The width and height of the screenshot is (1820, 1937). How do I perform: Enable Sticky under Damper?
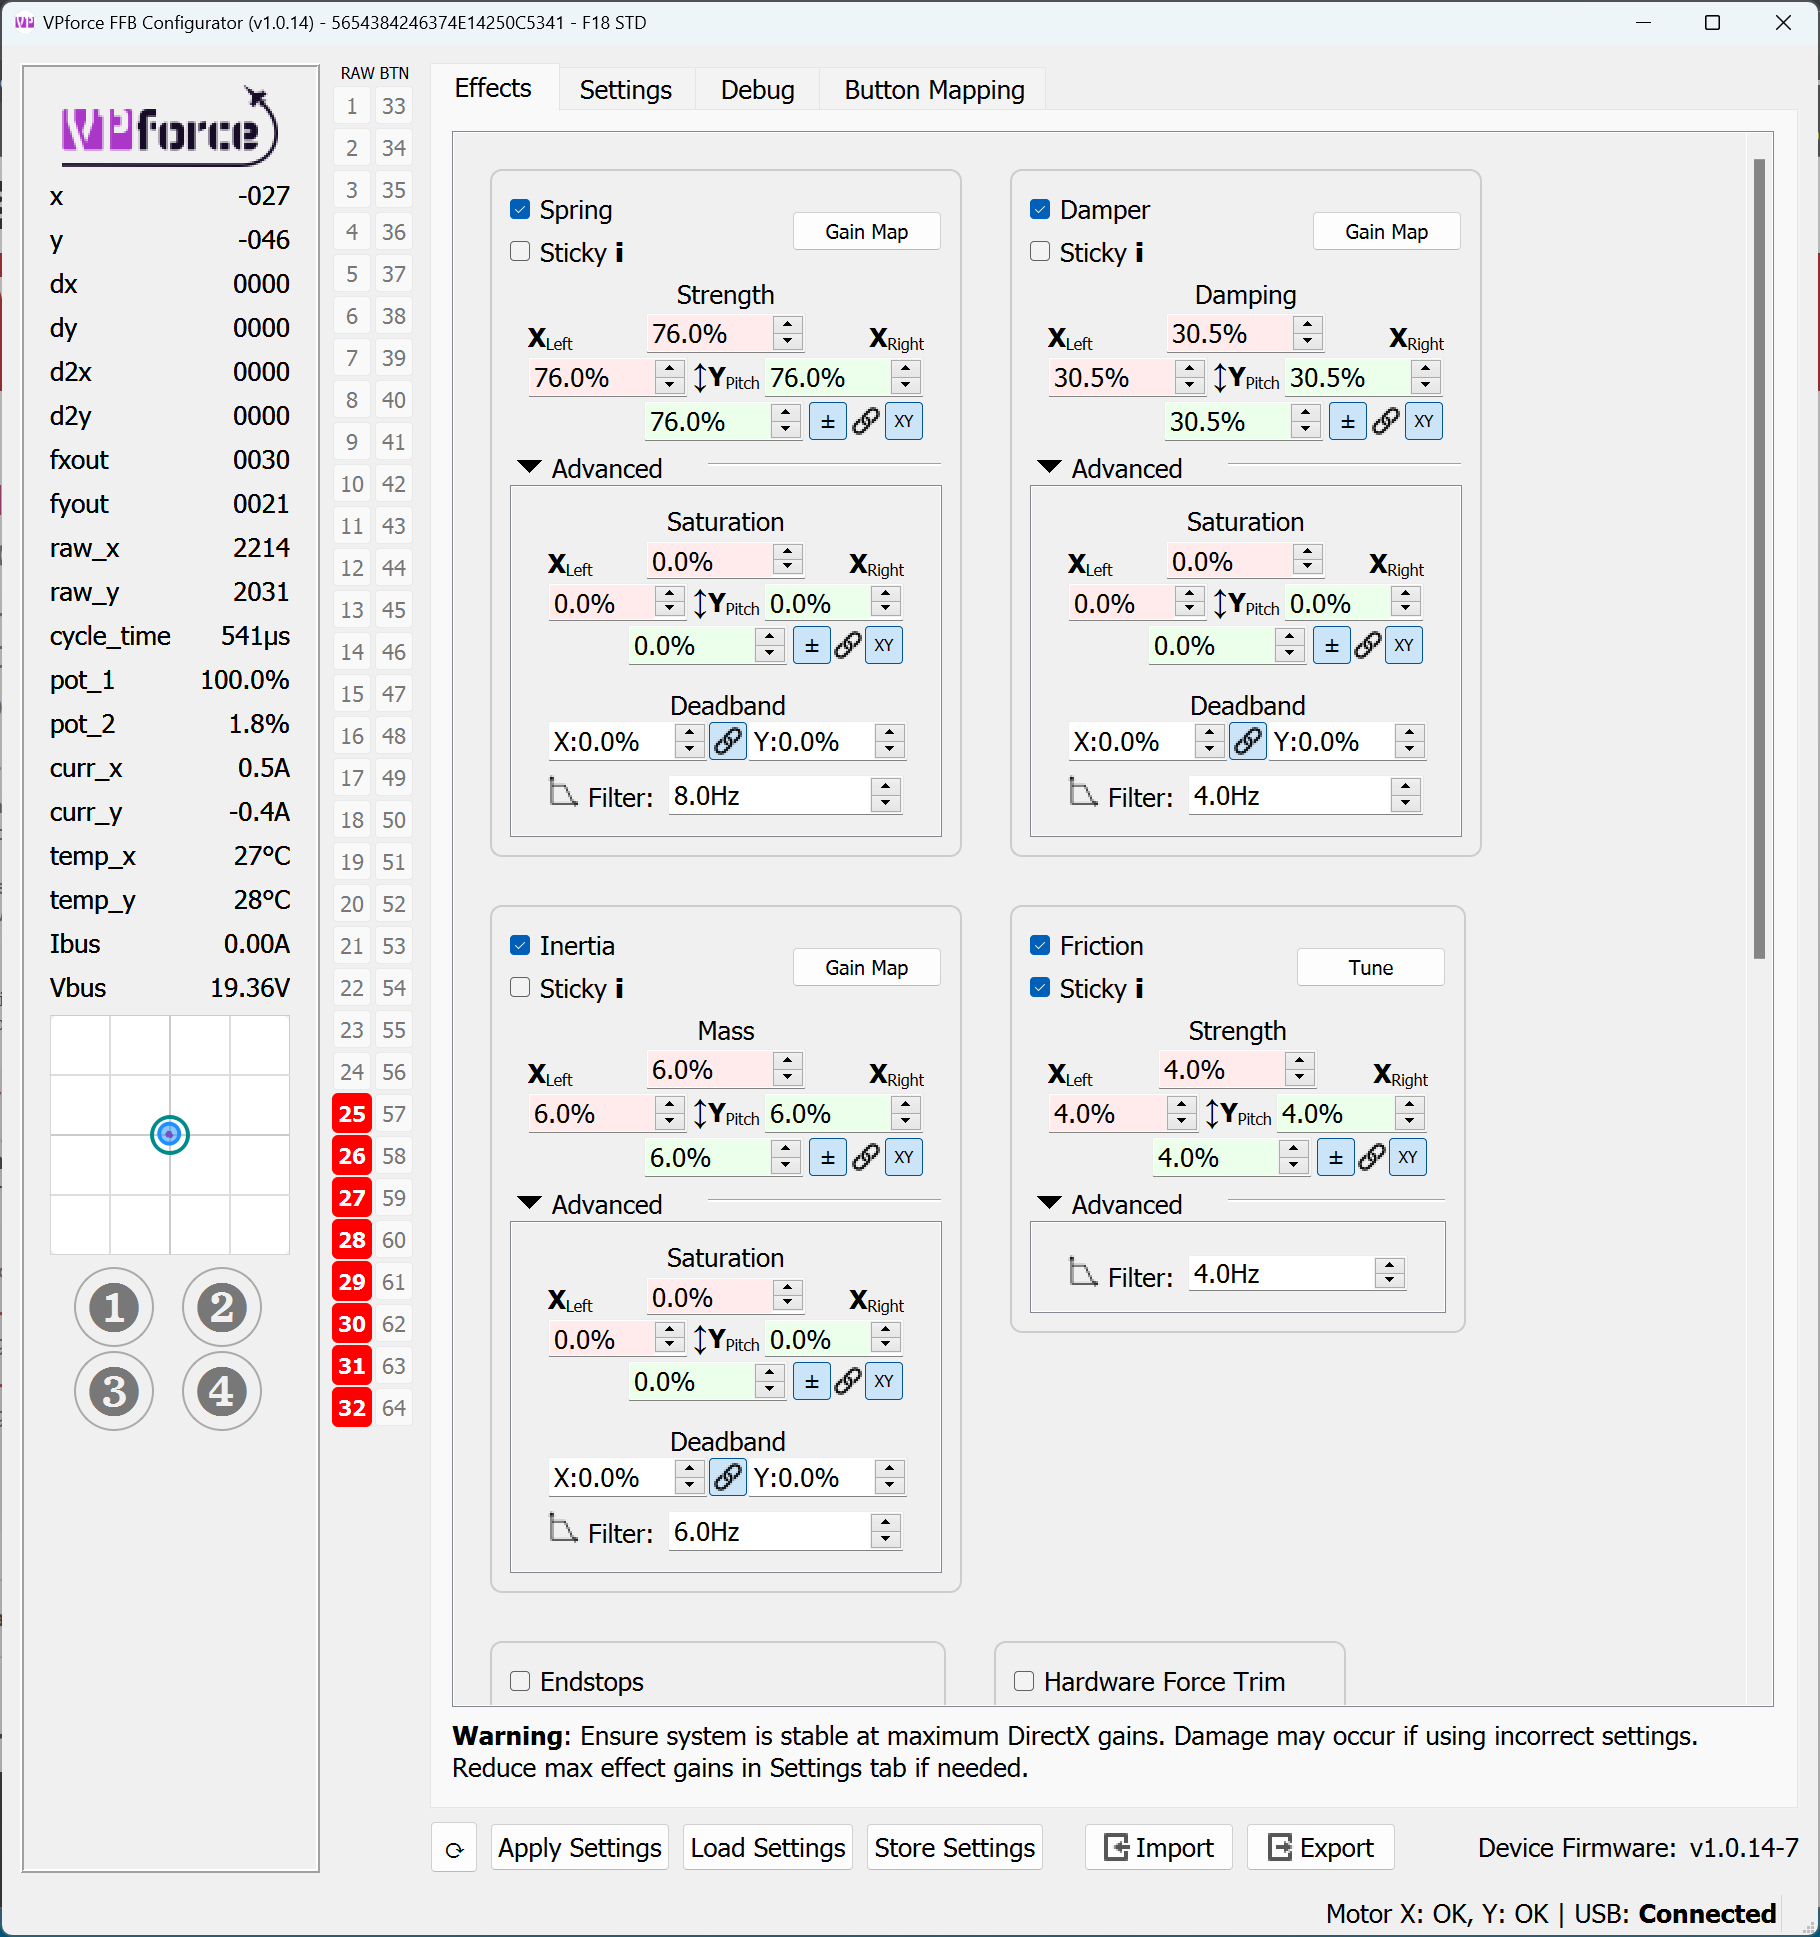tap(1040, 252)
